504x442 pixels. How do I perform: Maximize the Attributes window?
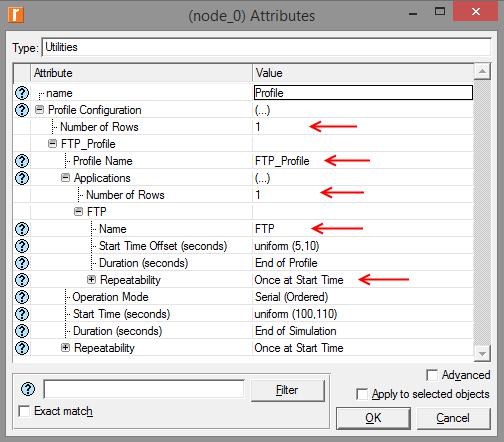coord(440,12)
